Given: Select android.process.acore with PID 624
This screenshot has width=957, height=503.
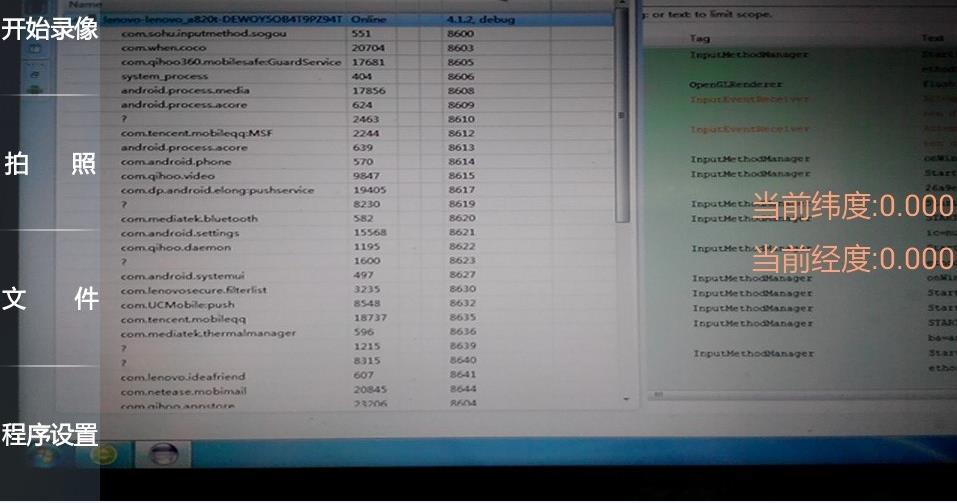Looking at the screenshot, I should [x=357, y=105].
